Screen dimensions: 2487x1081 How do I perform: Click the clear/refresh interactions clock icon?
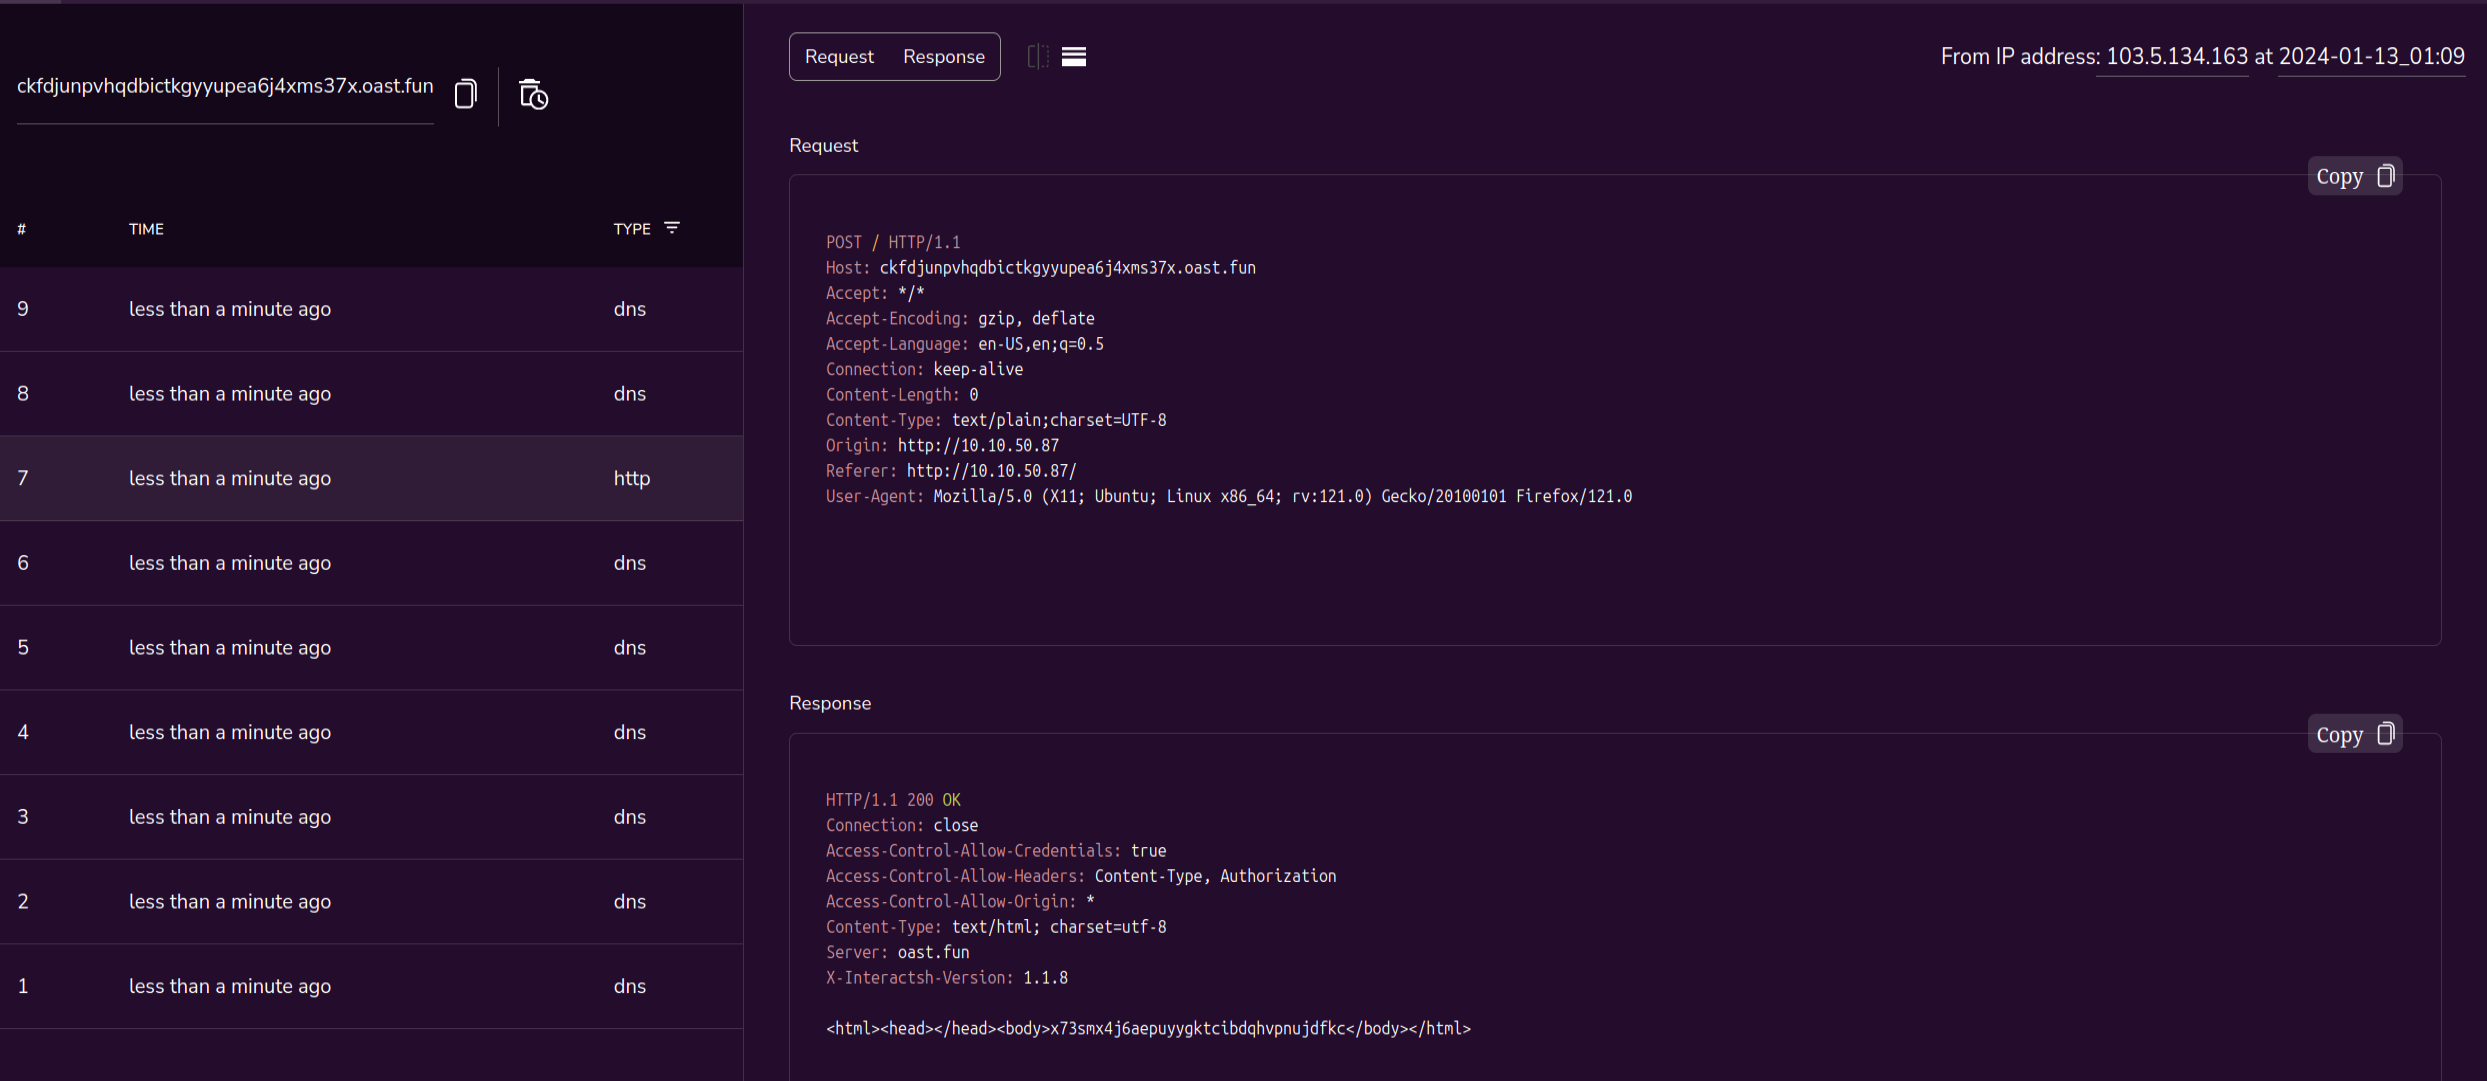click(533, 94)
